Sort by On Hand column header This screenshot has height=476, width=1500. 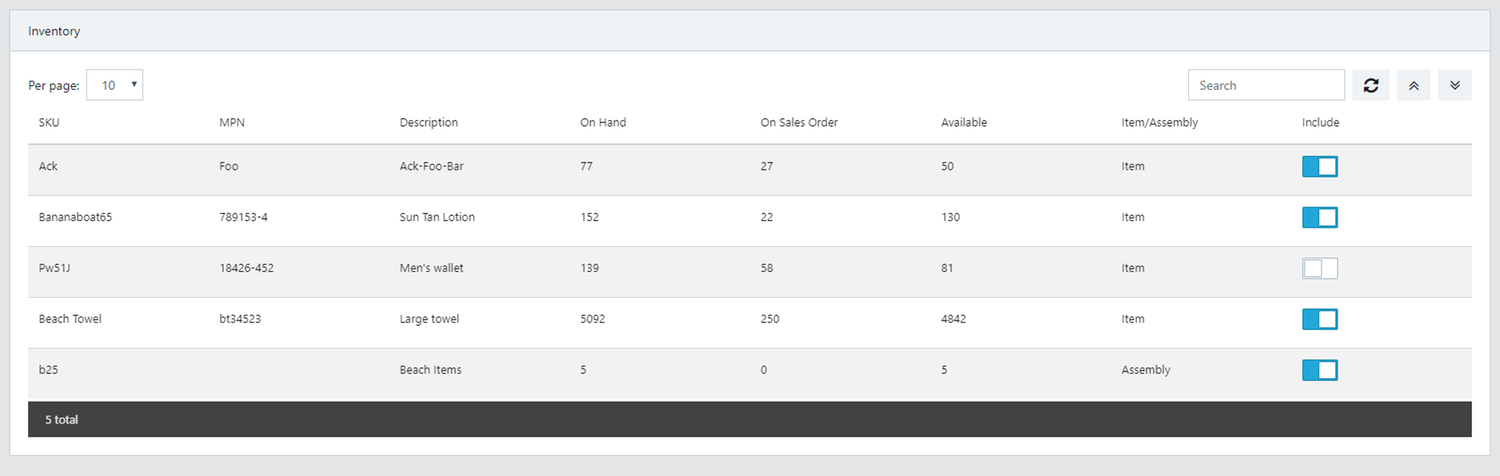coord(603,123)
